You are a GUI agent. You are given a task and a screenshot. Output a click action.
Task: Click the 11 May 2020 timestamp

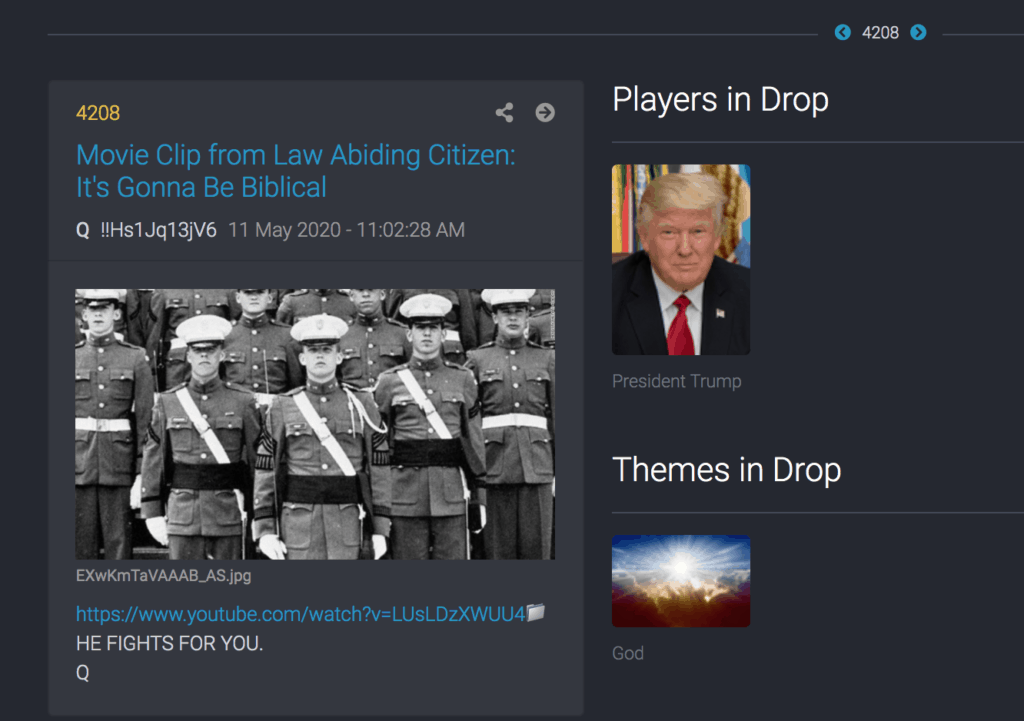click(x=346, y=230)
